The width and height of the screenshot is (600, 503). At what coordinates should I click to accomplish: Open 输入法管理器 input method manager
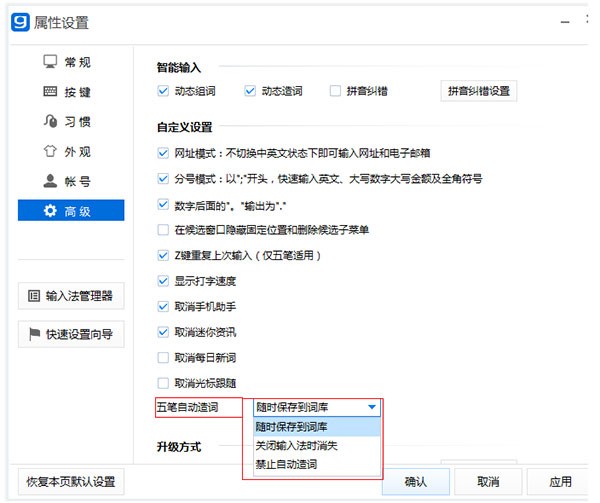point(71,296)
